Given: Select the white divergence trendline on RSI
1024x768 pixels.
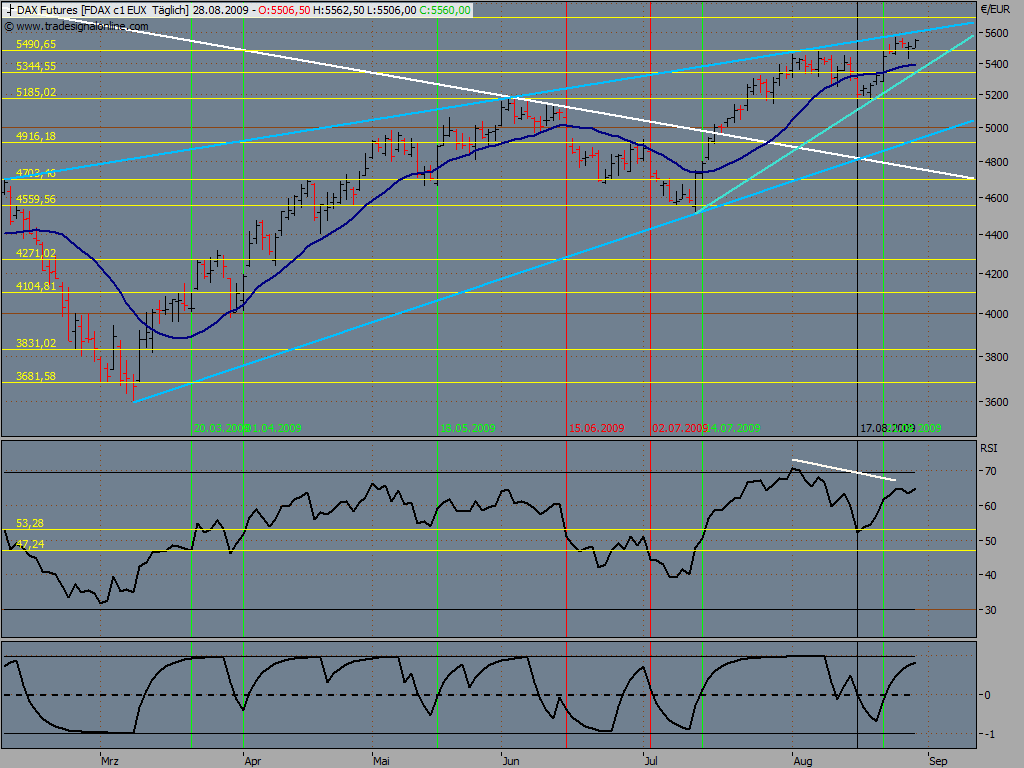Looking at the screenshot, I should (844, 470).
